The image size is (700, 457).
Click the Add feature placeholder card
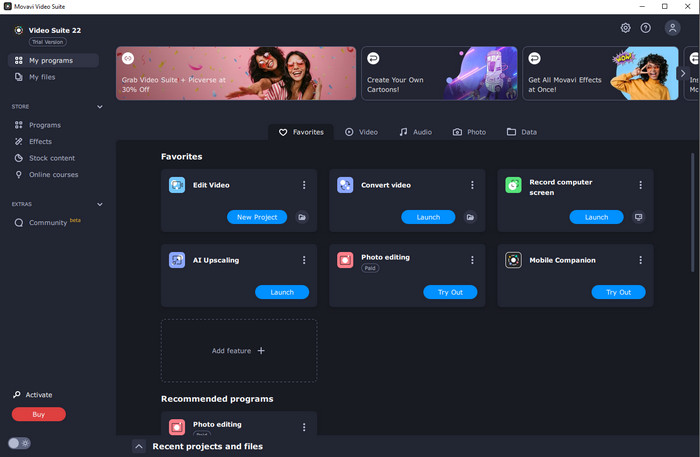[x=239, y=350]
